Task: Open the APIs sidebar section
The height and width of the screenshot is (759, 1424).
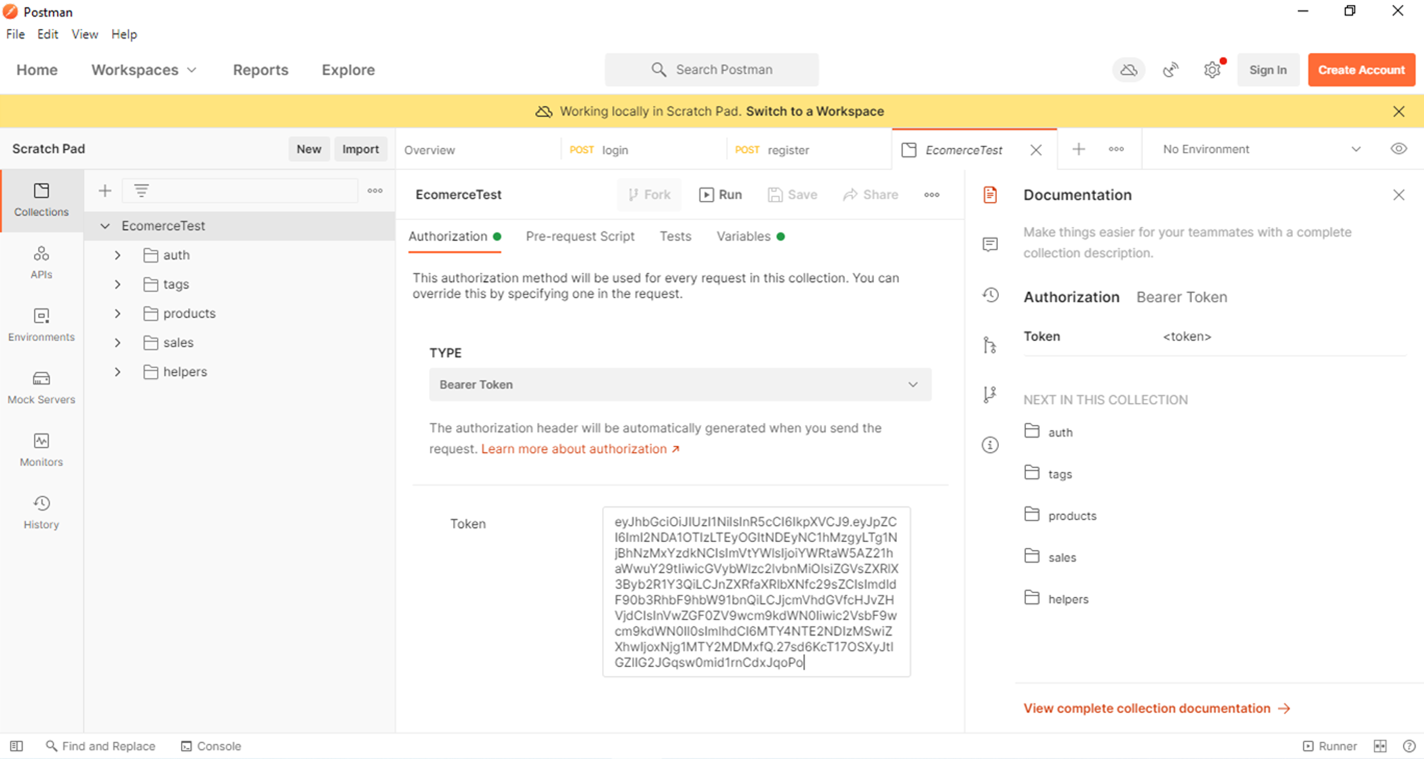Action: (41, 263)
